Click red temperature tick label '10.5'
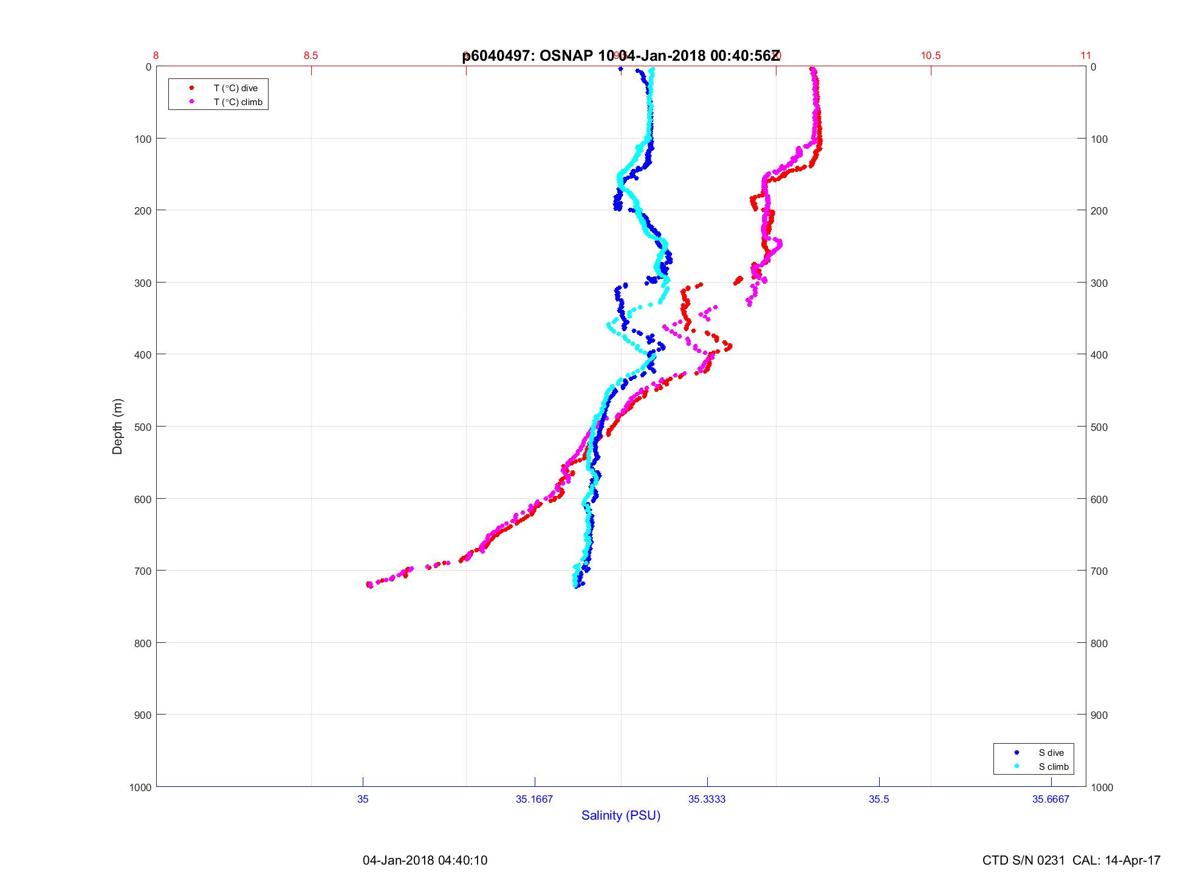 [931, 56]
